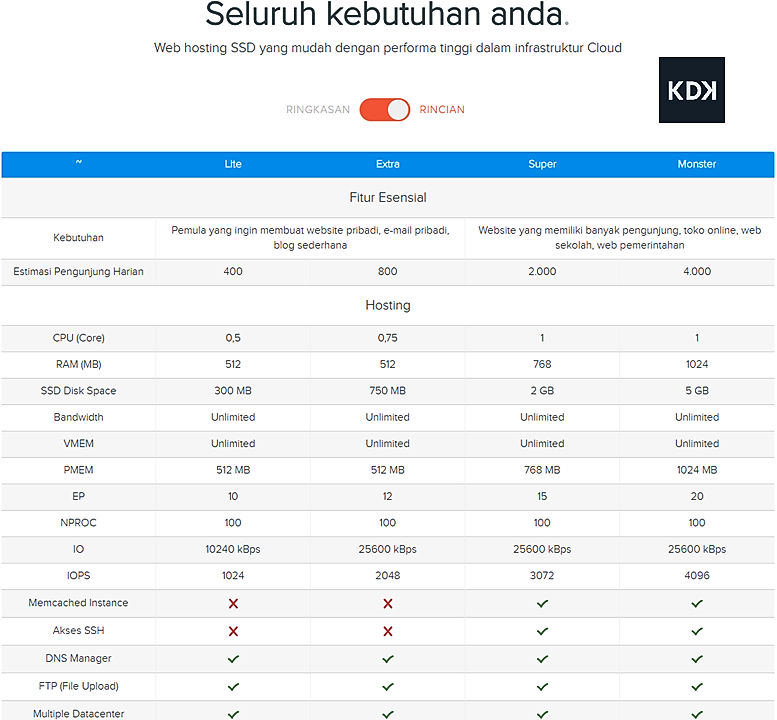Click the Akses SSH cross icon under Extra
777x720 pixels.
tap(388, 631)
